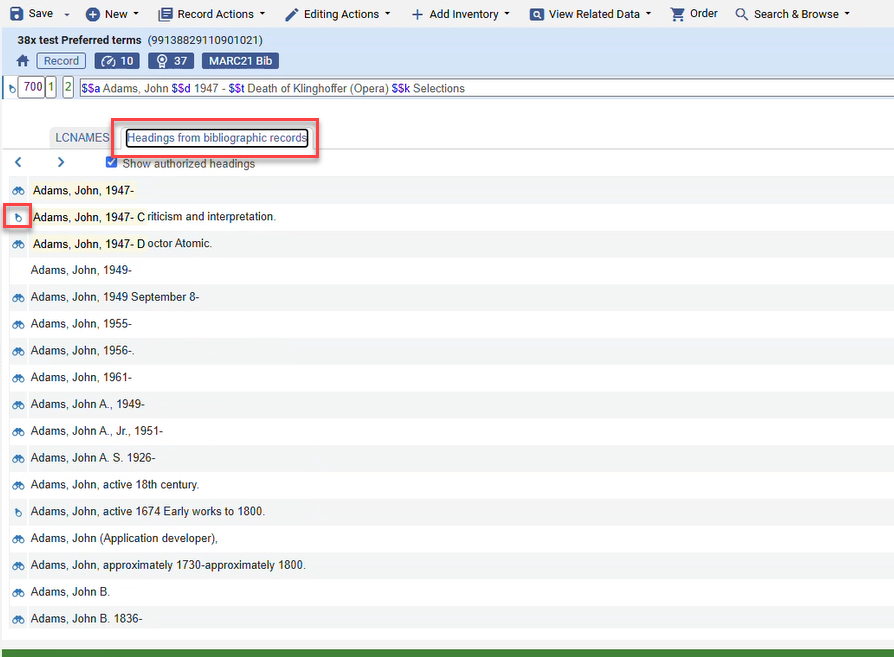
Task: Click binoculars icon for approximately 1730-approximately 1800 heading
Action: coord(18,566)
